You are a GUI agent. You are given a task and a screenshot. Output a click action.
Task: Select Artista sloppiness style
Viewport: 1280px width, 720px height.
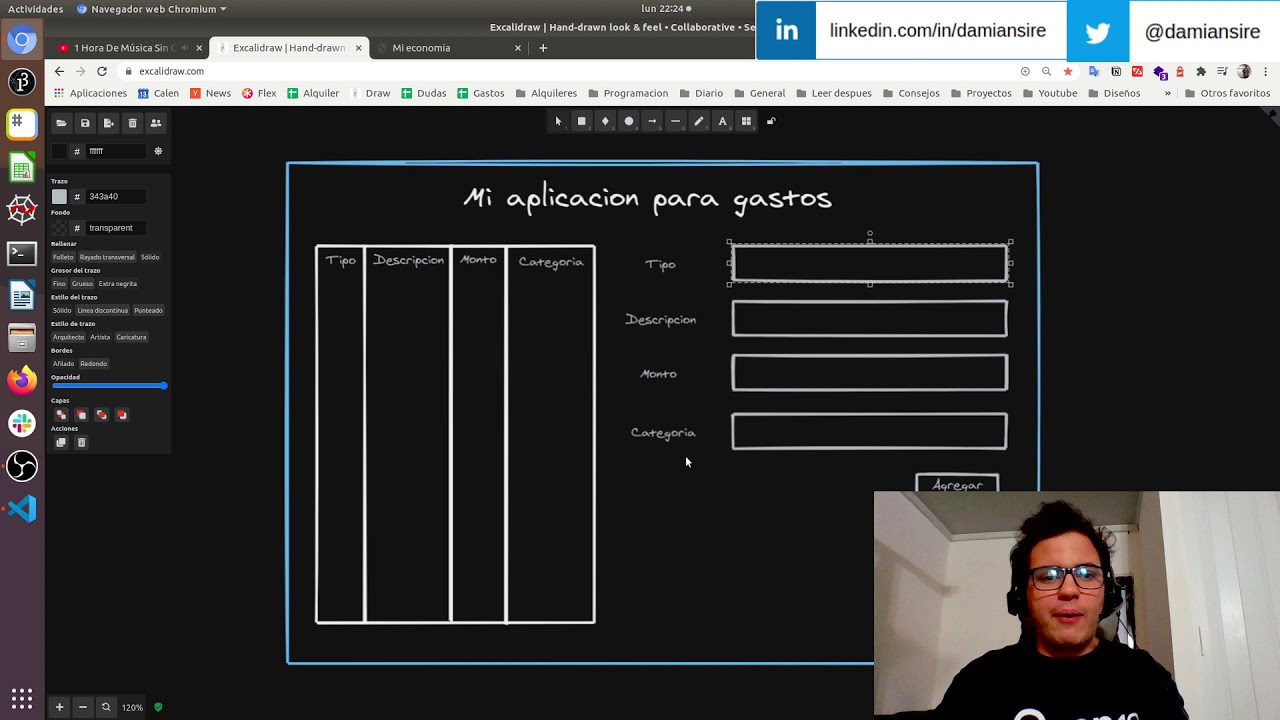pyautogui.click(x=100, y=337)
